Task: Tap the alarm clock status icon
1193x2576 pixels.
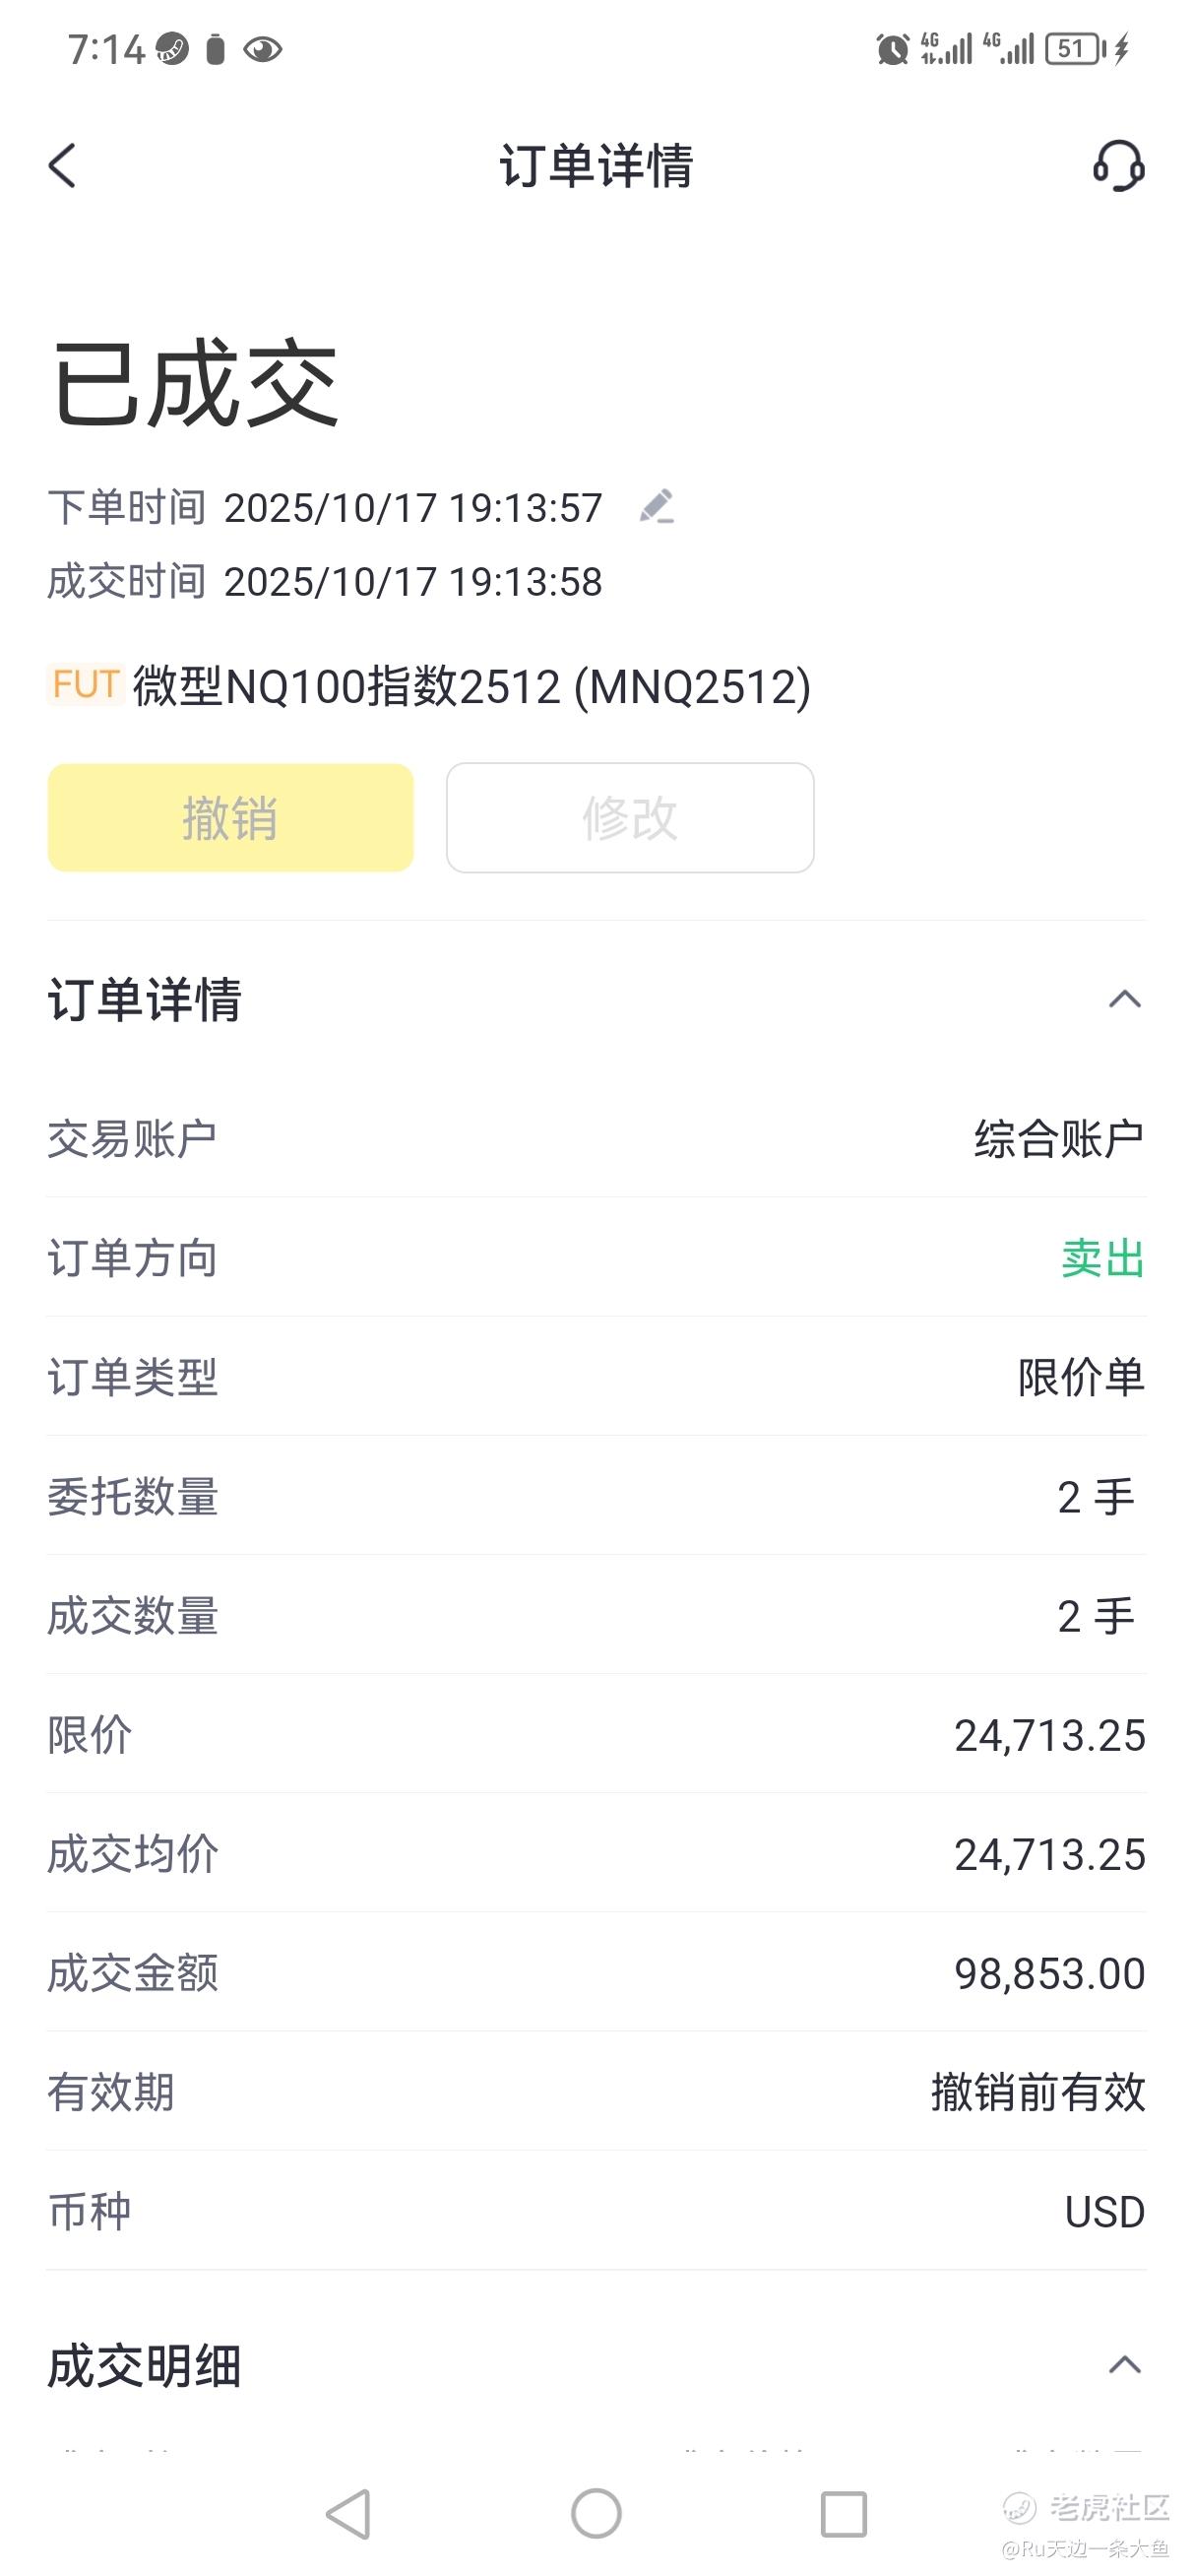Action: tap(892, 49)
